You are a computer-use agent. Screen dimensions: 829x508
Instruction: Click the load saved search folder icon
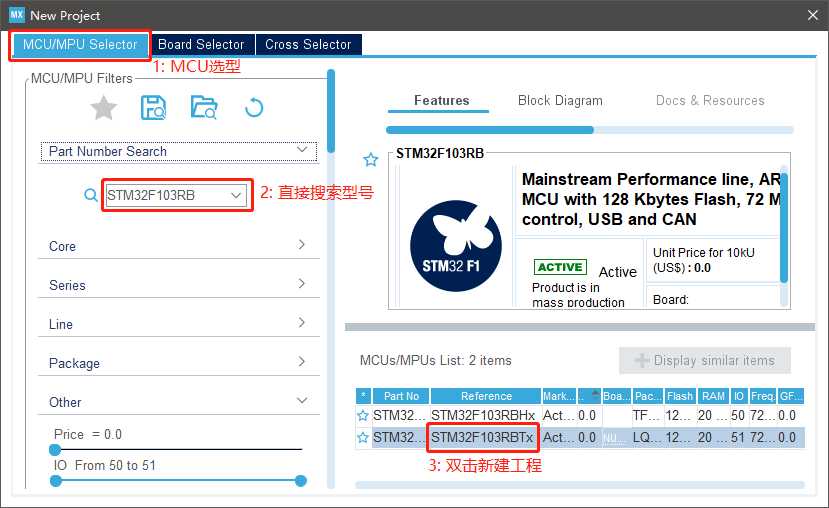click(204, 107)
